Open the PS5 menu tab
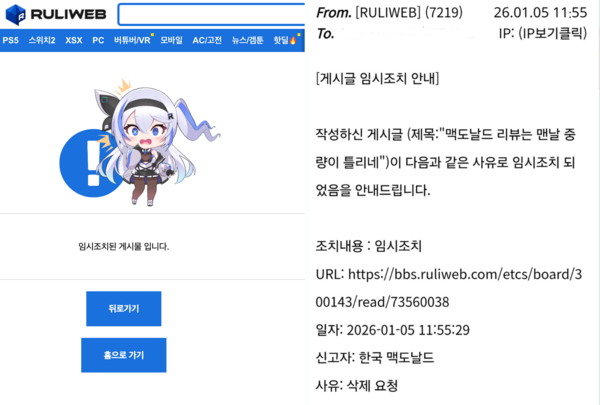Image resolution: width=600 pixels, height=405 pixels. click(x=10, y=40)
